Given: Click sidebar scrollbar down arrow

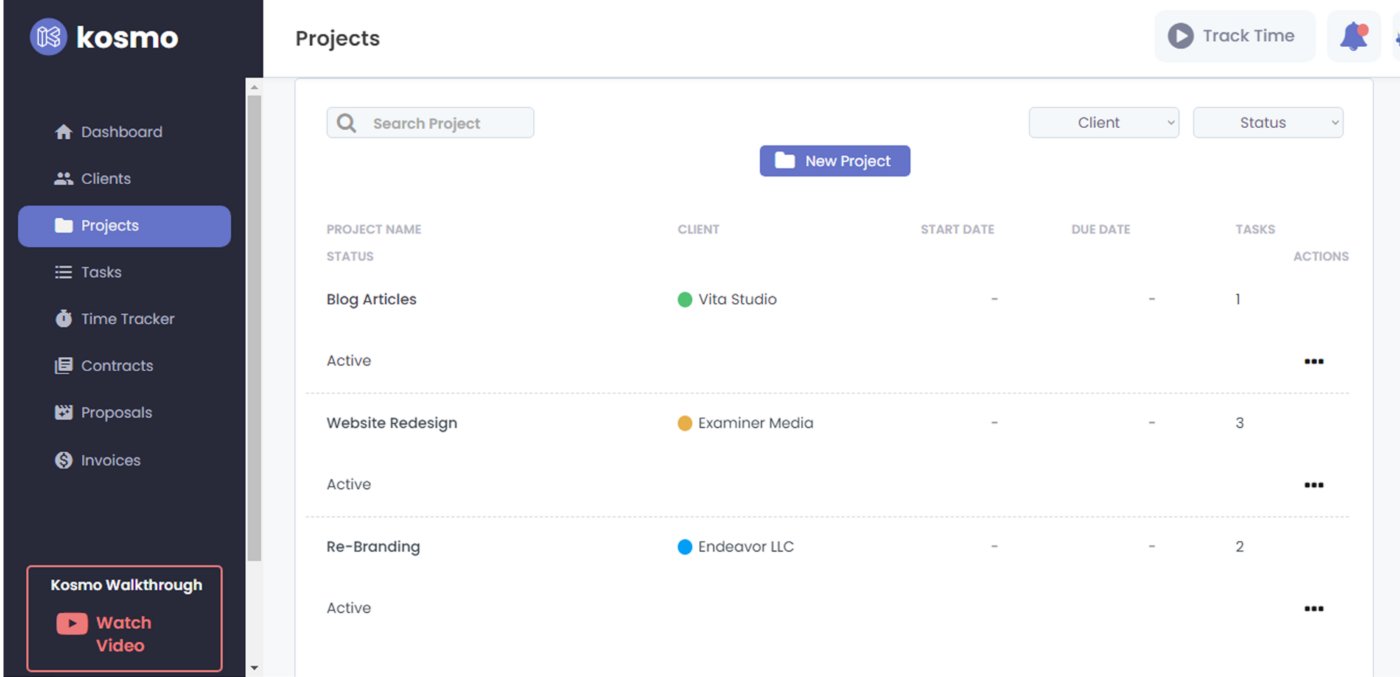Looking at the screenshot, I should pyautogui.click(x=254, y=667).
